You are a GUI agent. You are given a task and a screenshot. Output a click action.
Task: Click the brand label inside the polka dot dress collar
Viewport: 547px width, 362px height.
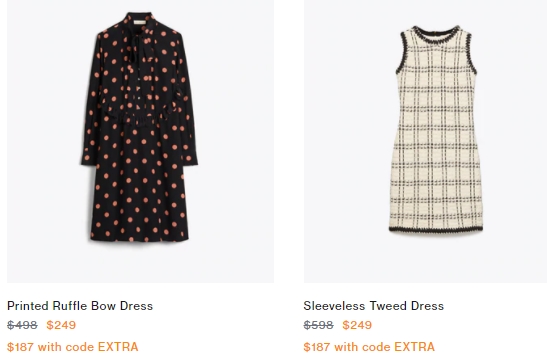tap(140, 23)
